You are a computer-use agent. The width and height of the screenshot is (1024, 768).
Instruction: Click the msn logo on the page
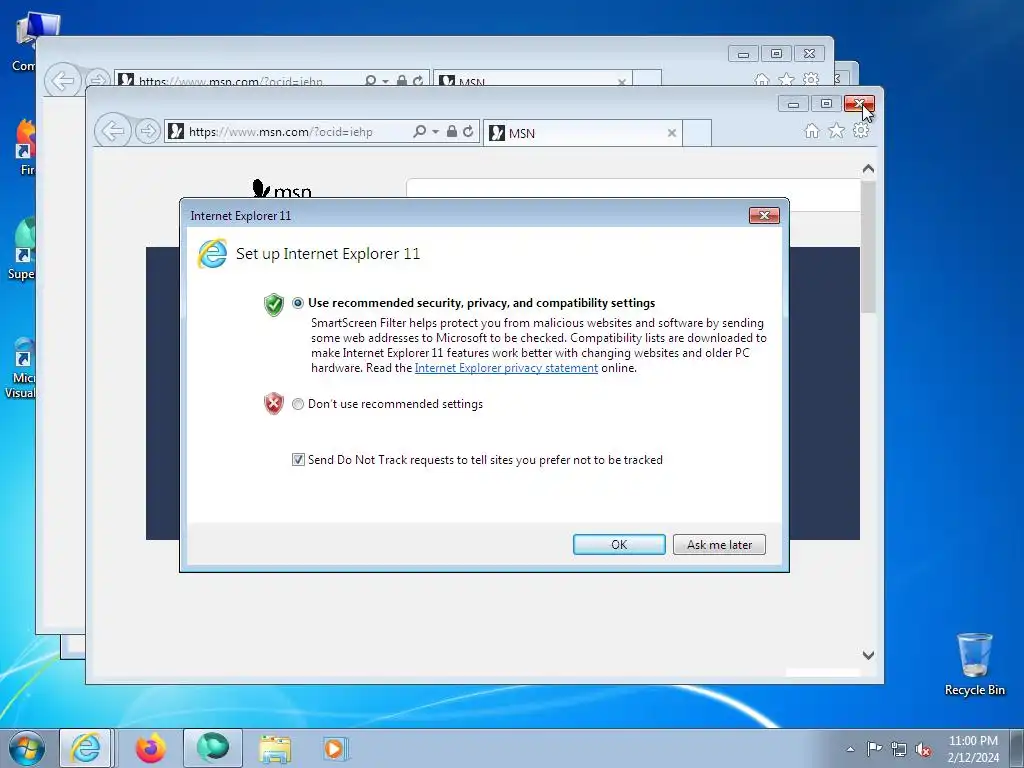coord(281,189)
